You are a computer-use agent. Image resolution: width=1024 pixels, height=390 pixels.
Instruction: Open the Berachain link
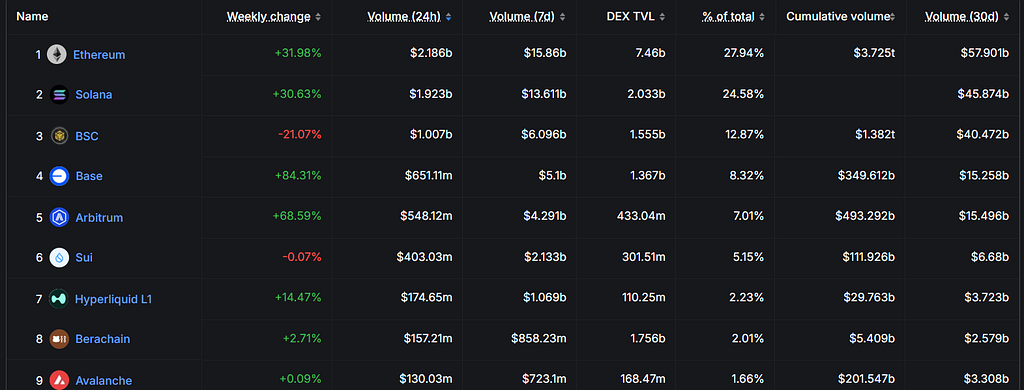coord(103,339)
